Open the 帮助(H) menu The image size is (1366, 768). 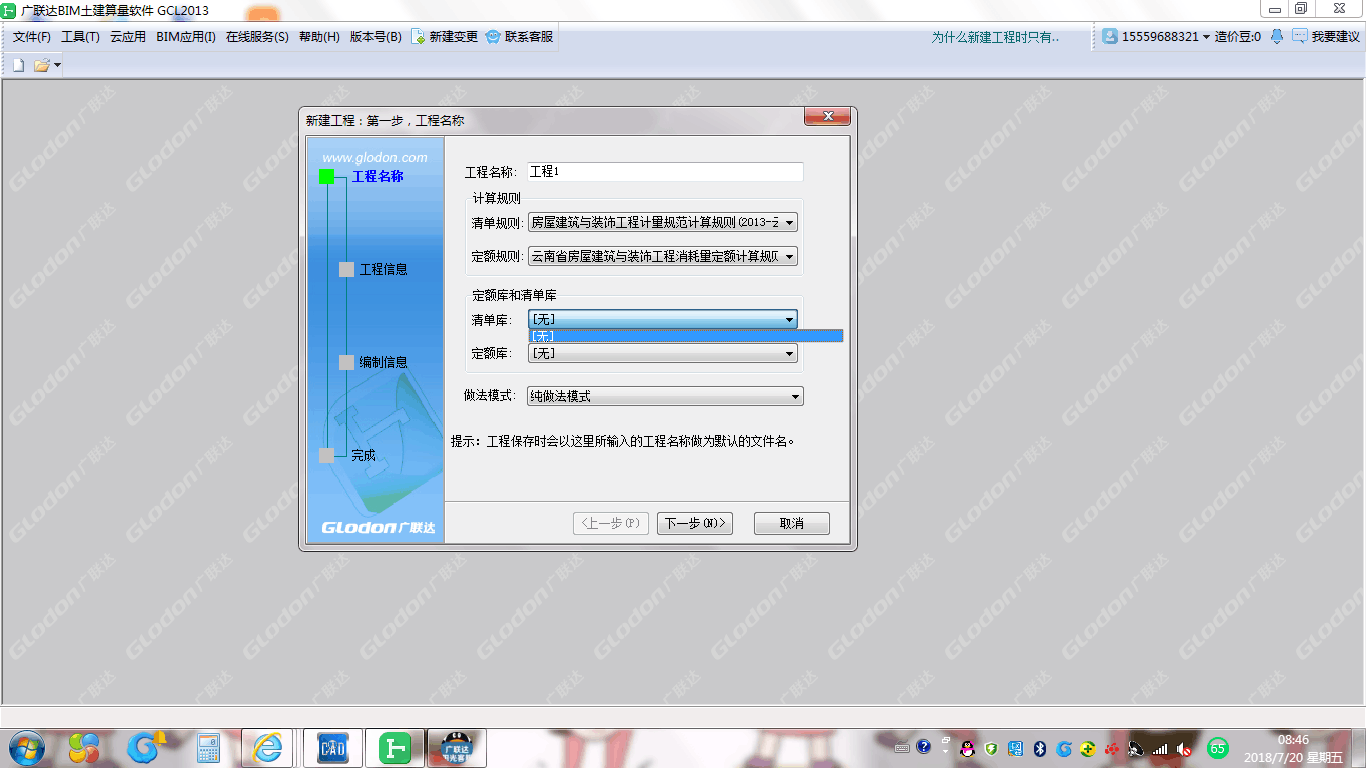pos(319,37)
